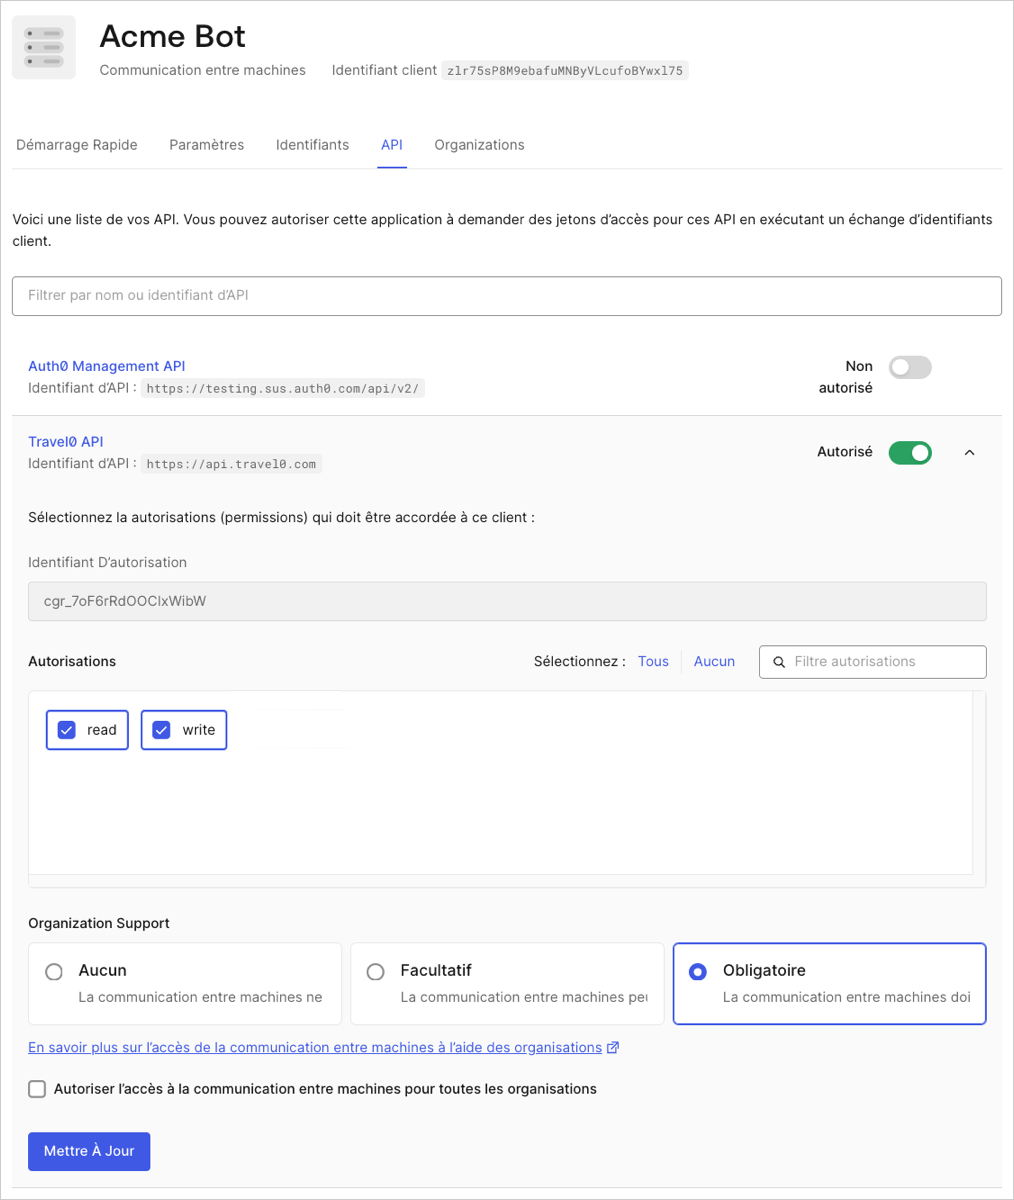Click the search magnifier in Filtre autorisations
This screenshot has width=1014, height=1200.
coord(779,662)
